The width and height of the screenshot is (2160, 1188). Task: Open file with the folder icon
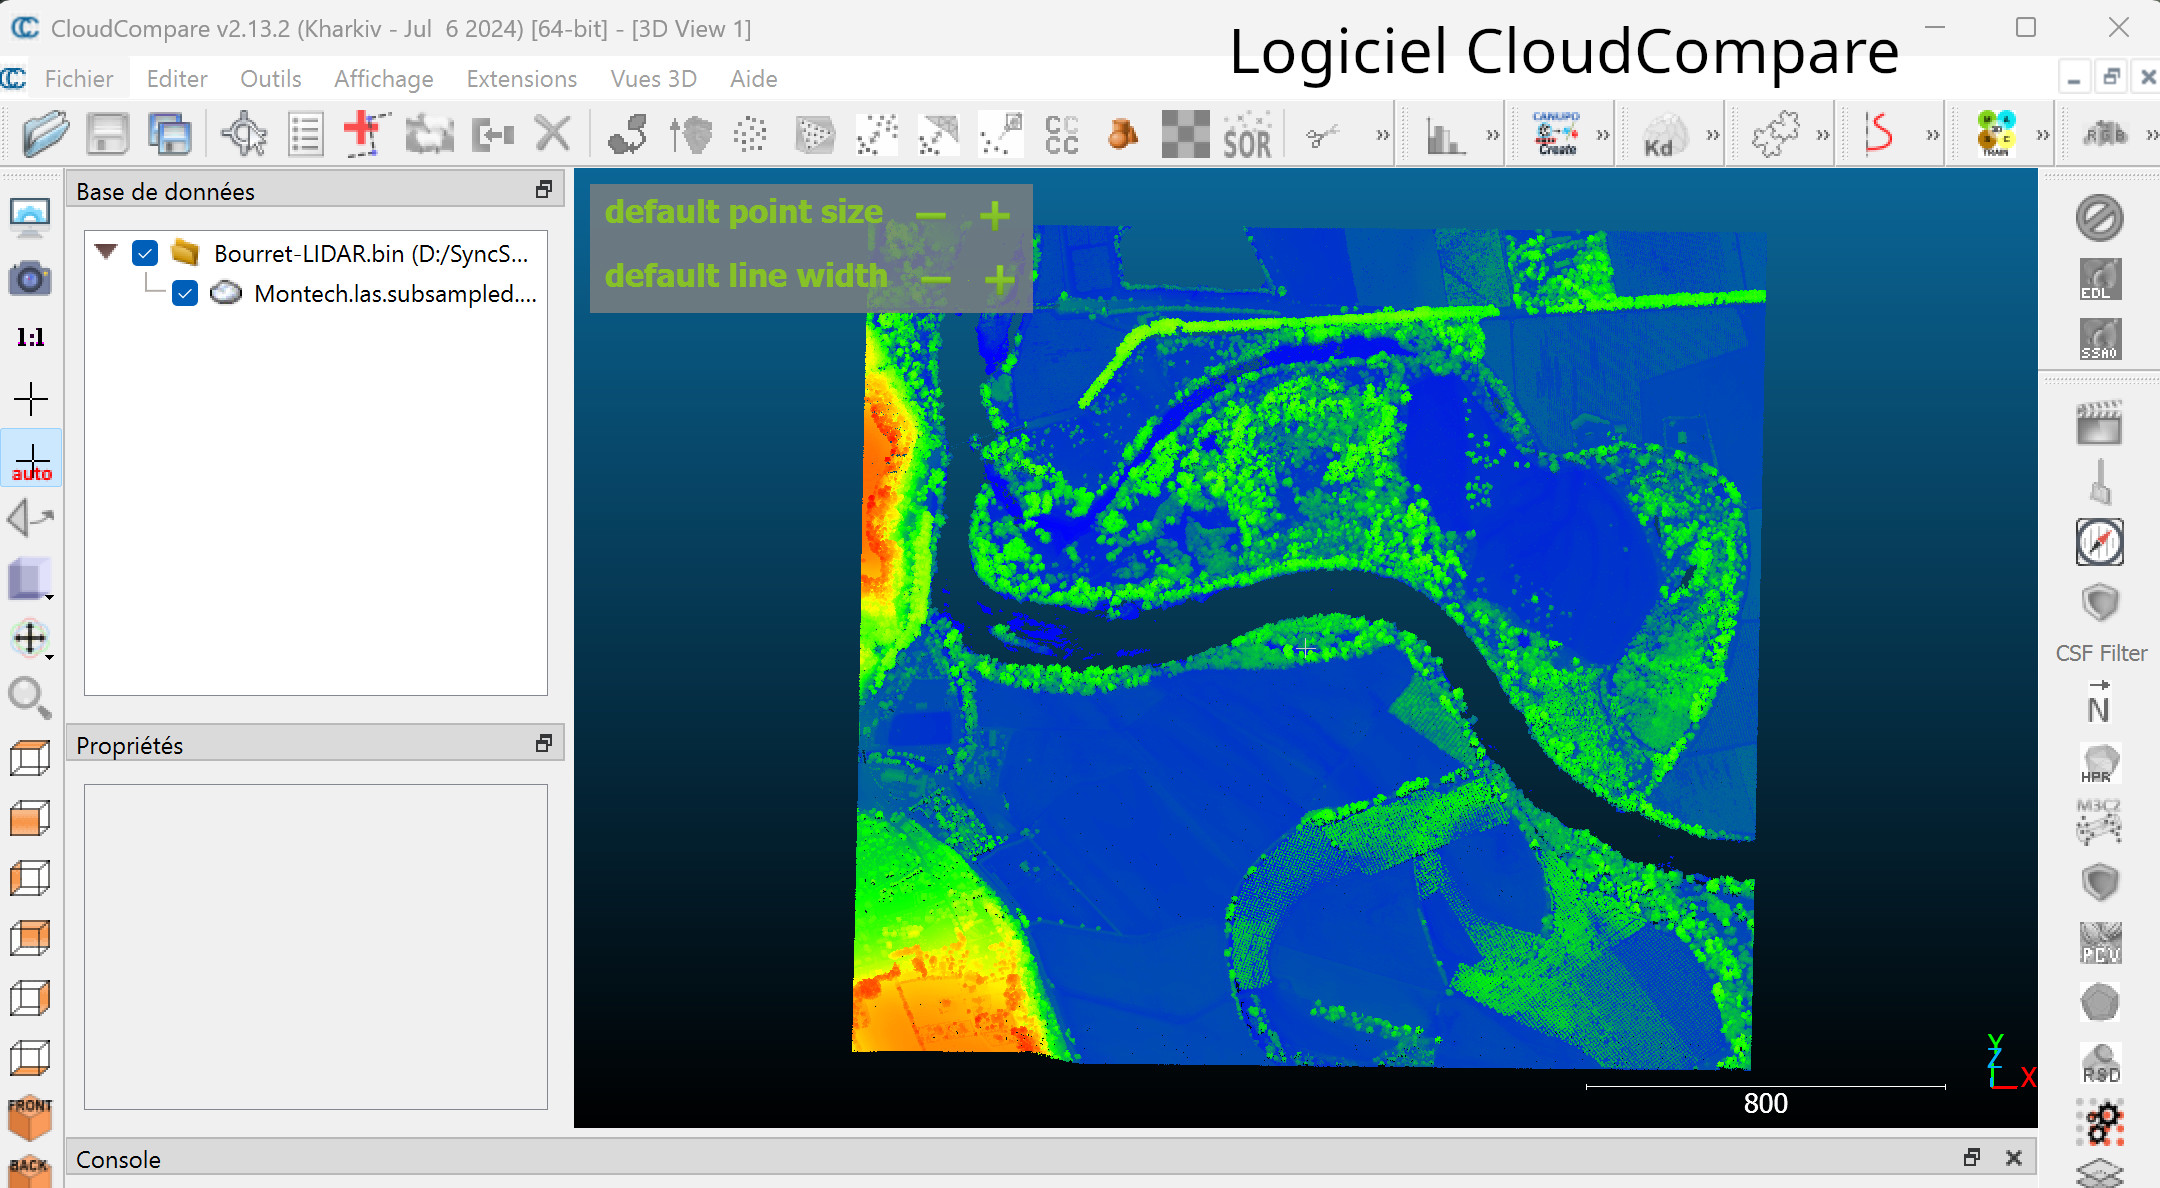(x=45, y=134)
